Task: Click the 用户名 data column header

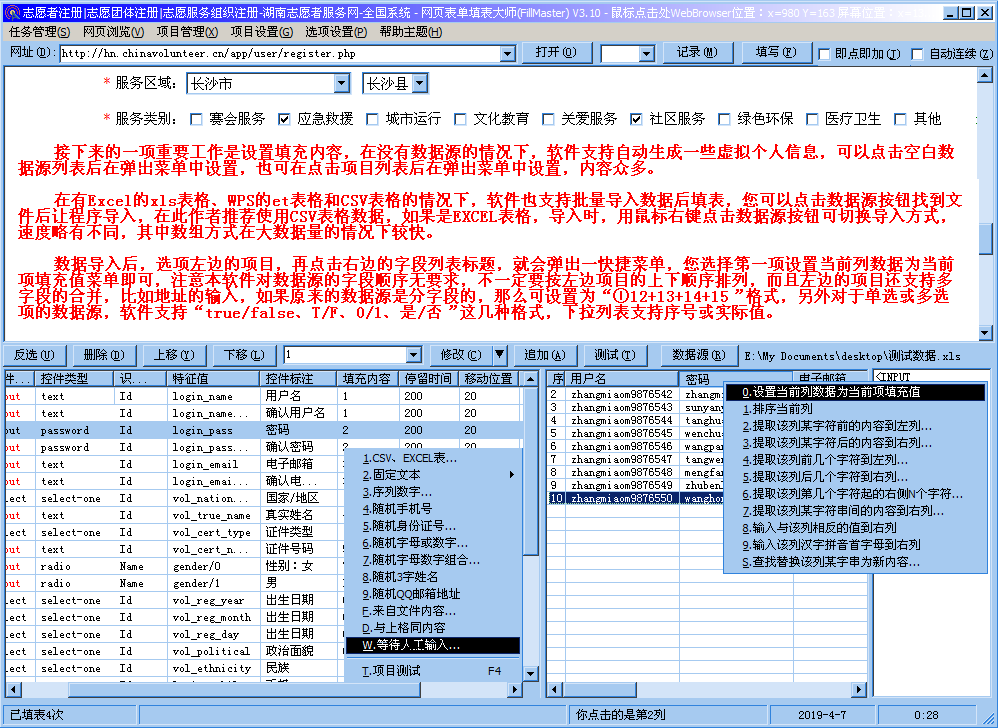Action: pyautogui.click(x=622, y=379)
